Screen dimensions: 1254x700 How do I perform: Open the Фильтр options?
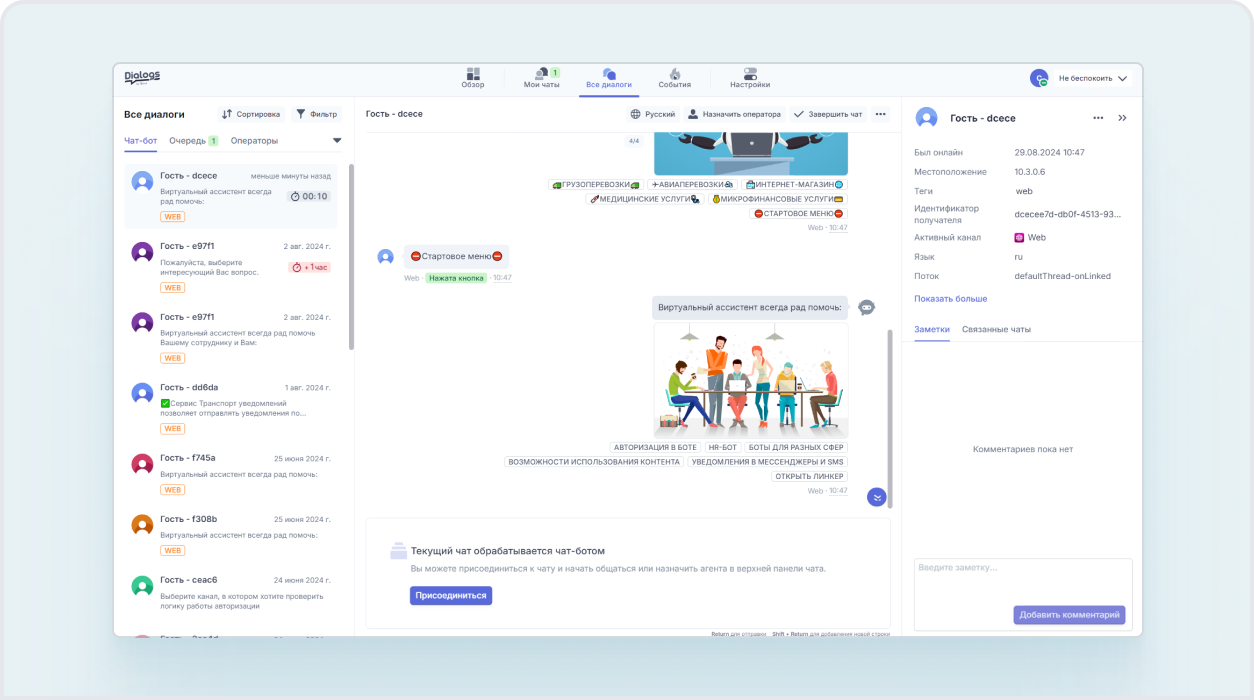coord(316,114)
